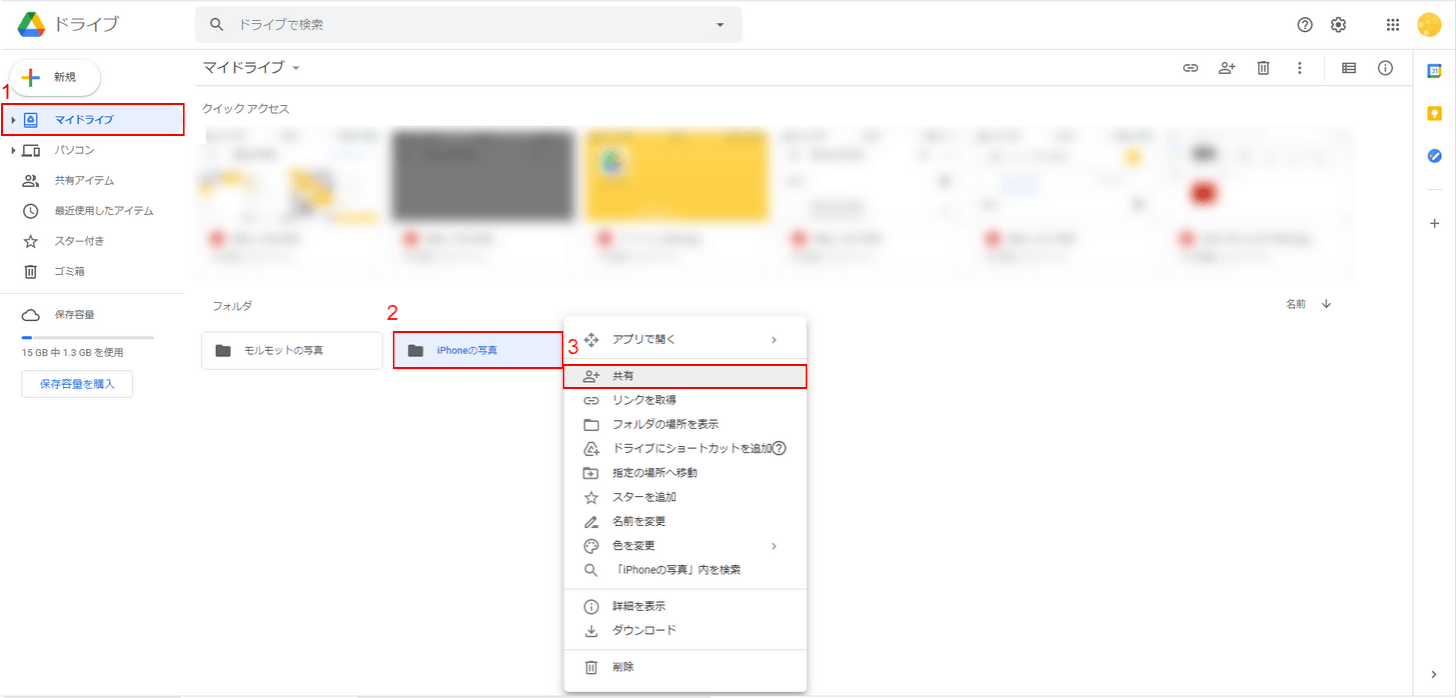Open the three-dot more actions menu
This screenshot has height=698, width=1456.
(x=1299, y=68)
